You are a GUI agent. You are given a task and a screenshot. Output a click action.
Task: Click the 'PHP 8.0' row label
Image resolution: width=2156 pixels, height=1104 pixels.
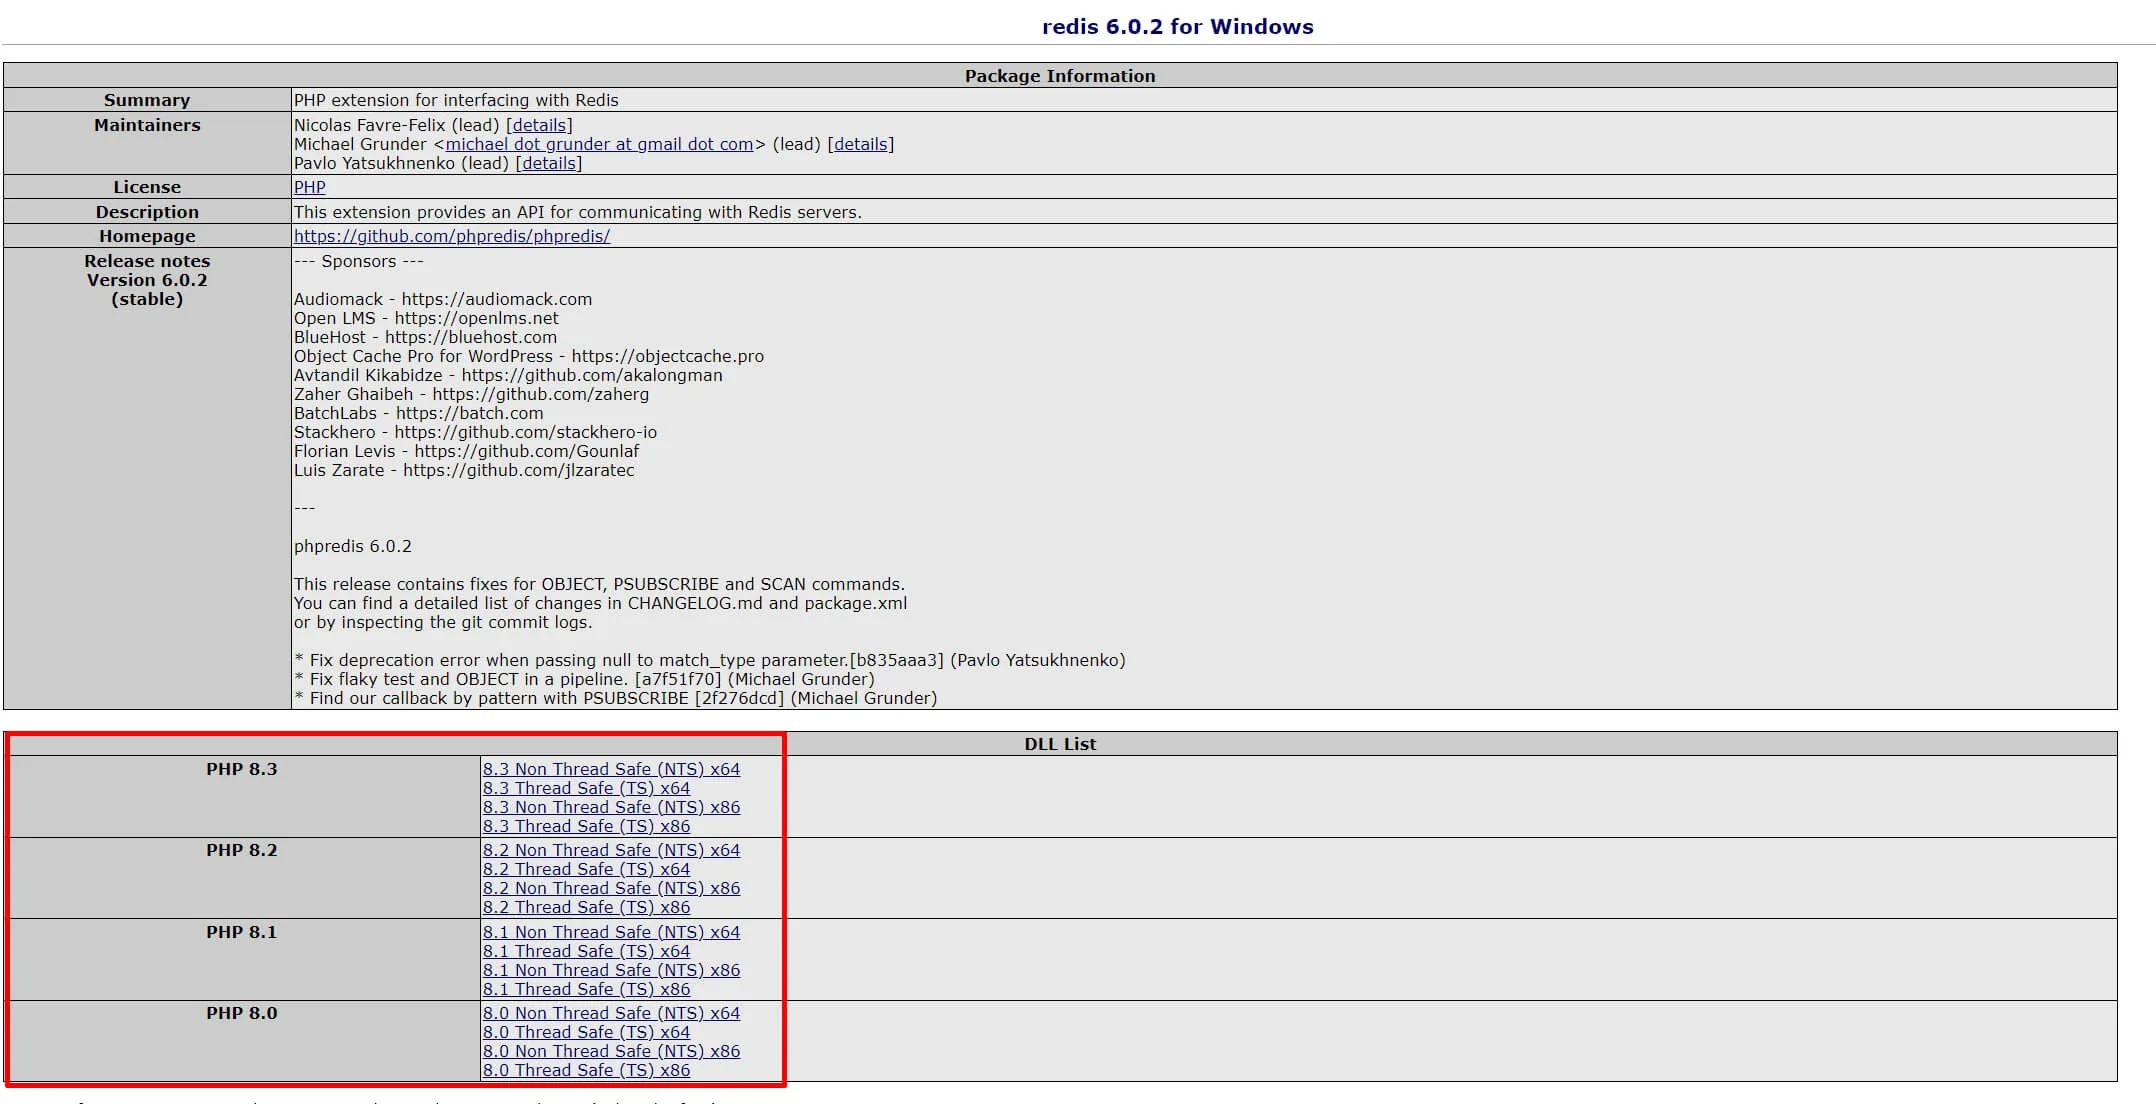pyautogui.click(x=242, y=1013)
